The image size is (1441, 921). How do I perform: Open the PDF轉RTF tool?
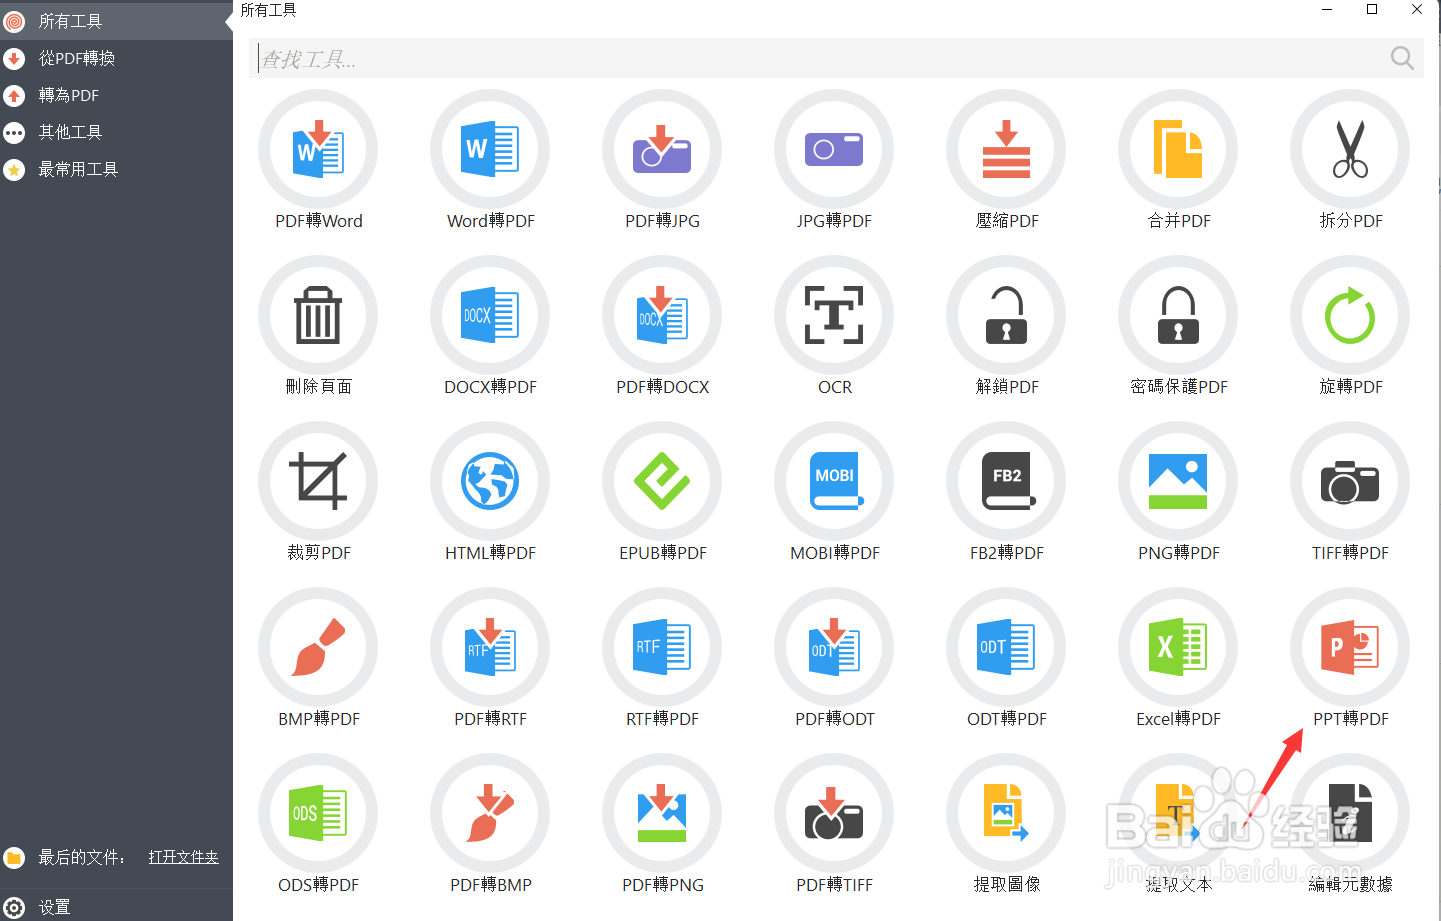(490, 648)
